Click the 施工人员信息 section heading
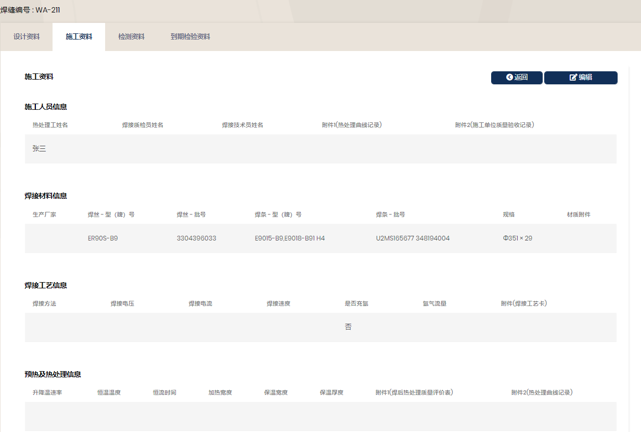The height and width of the screenshot is (432, 641). click(x=46, y=107)
